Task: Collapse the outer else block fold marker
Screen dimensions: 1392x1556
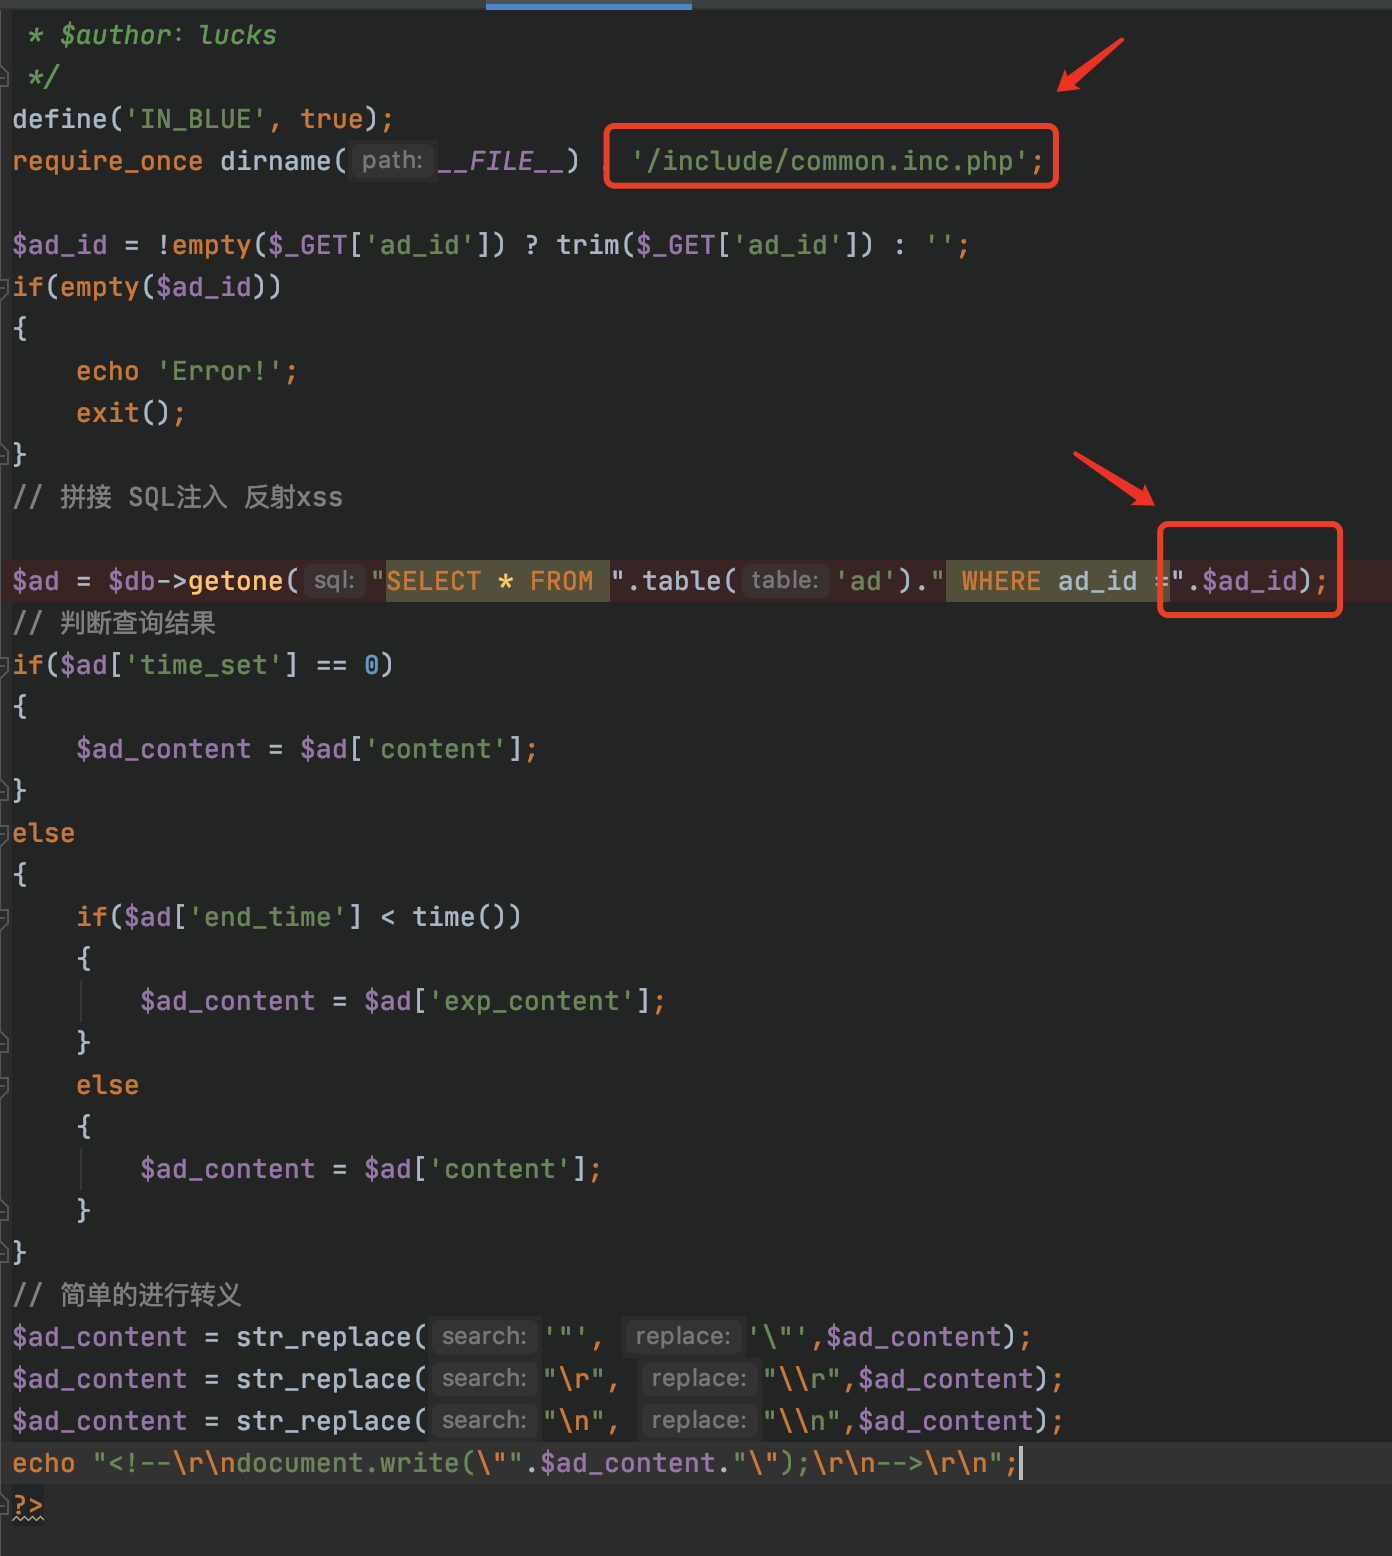Action: 5,833
